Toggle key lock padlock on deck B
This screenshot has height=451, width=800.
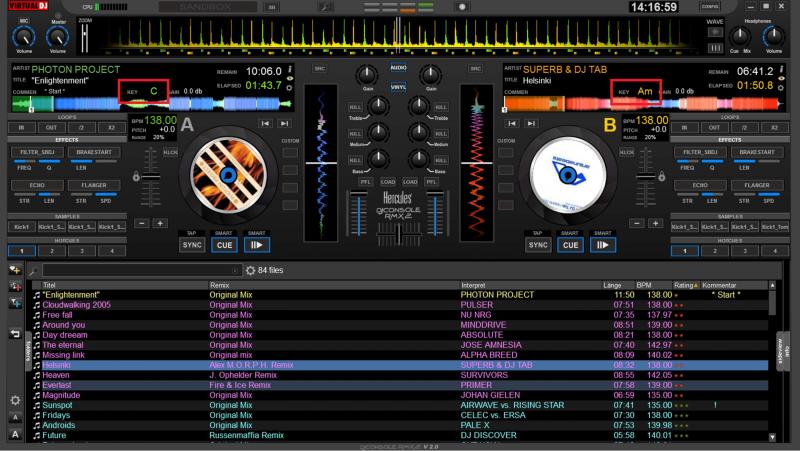662,177
